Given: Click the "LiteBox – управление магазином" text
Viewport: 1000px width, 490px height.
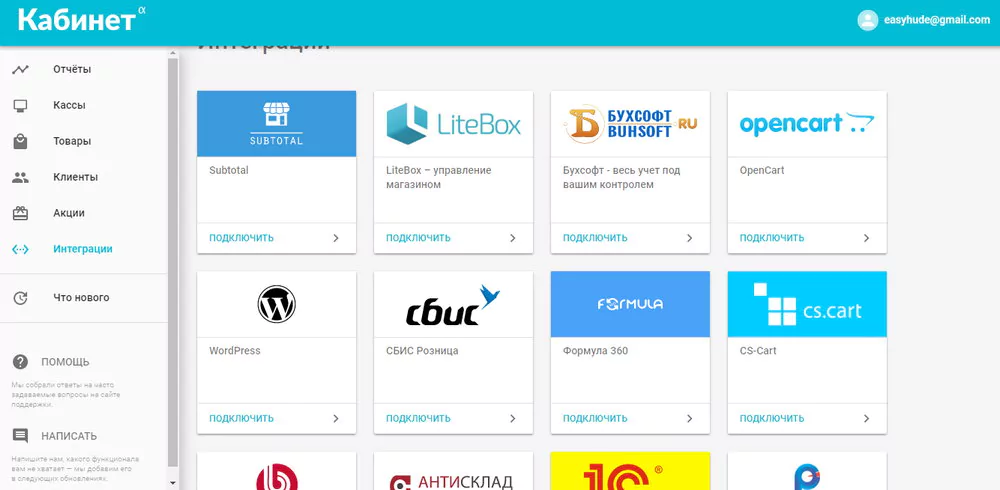Looking at the screenshot, I should pyautogui.click(x=438, y=178).
